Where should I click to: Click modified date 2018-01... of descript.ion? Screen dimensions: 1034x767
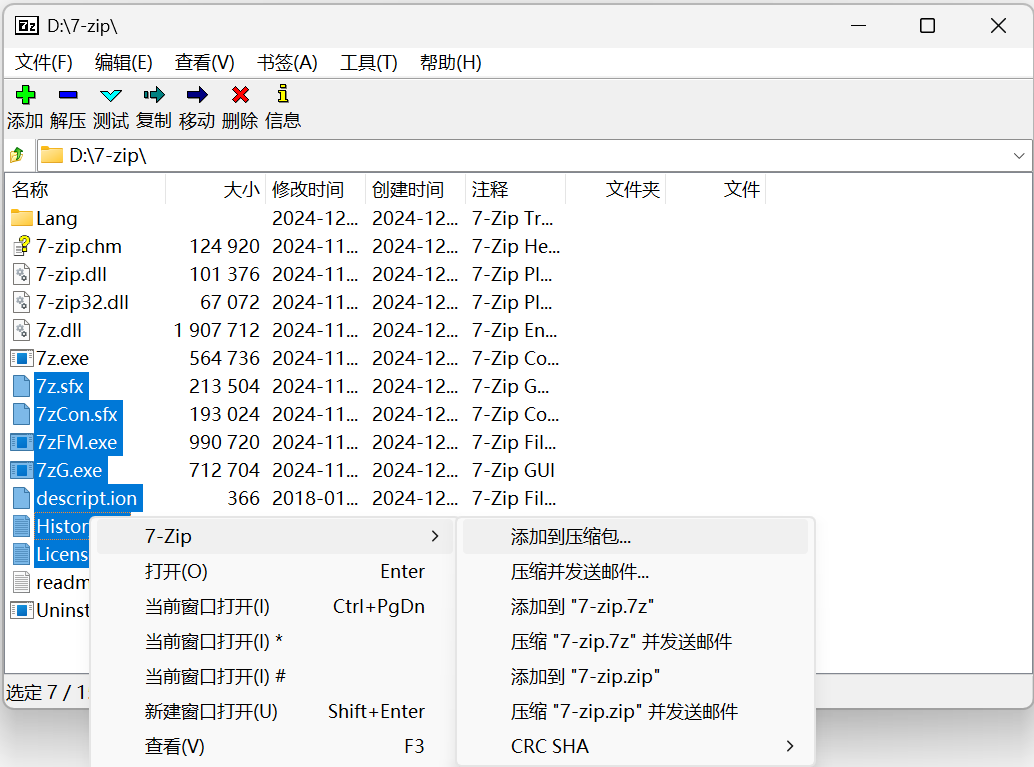315,498
